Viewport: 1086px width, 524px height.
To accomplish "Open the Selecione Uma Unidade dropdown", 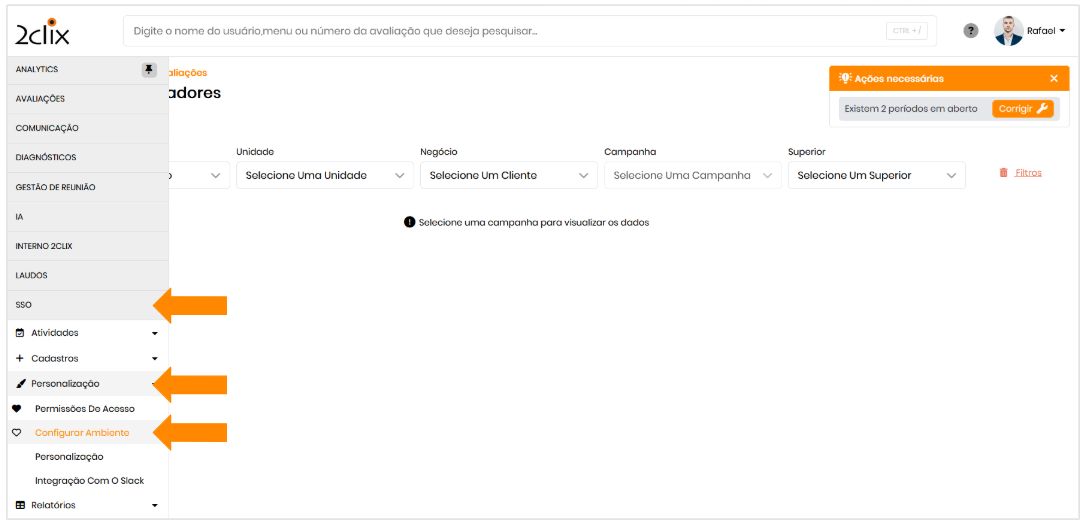I will [324, 175].
